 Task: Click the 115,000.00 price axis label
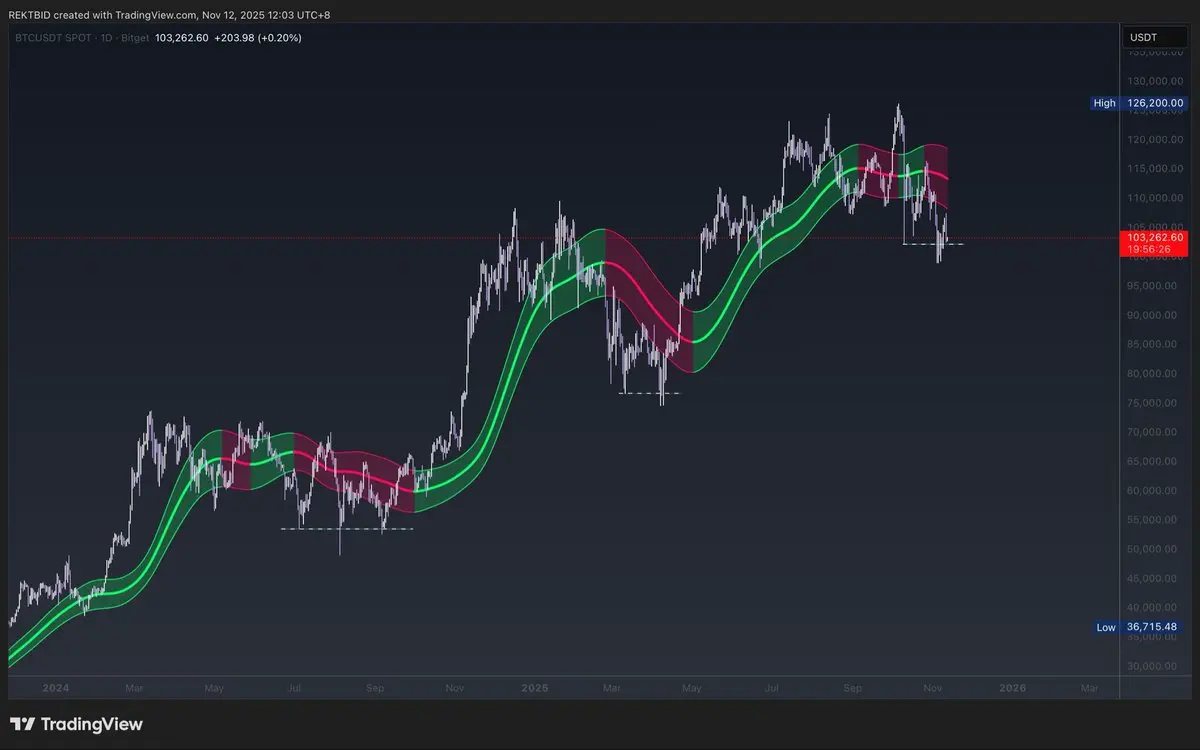pos(1154,169)
